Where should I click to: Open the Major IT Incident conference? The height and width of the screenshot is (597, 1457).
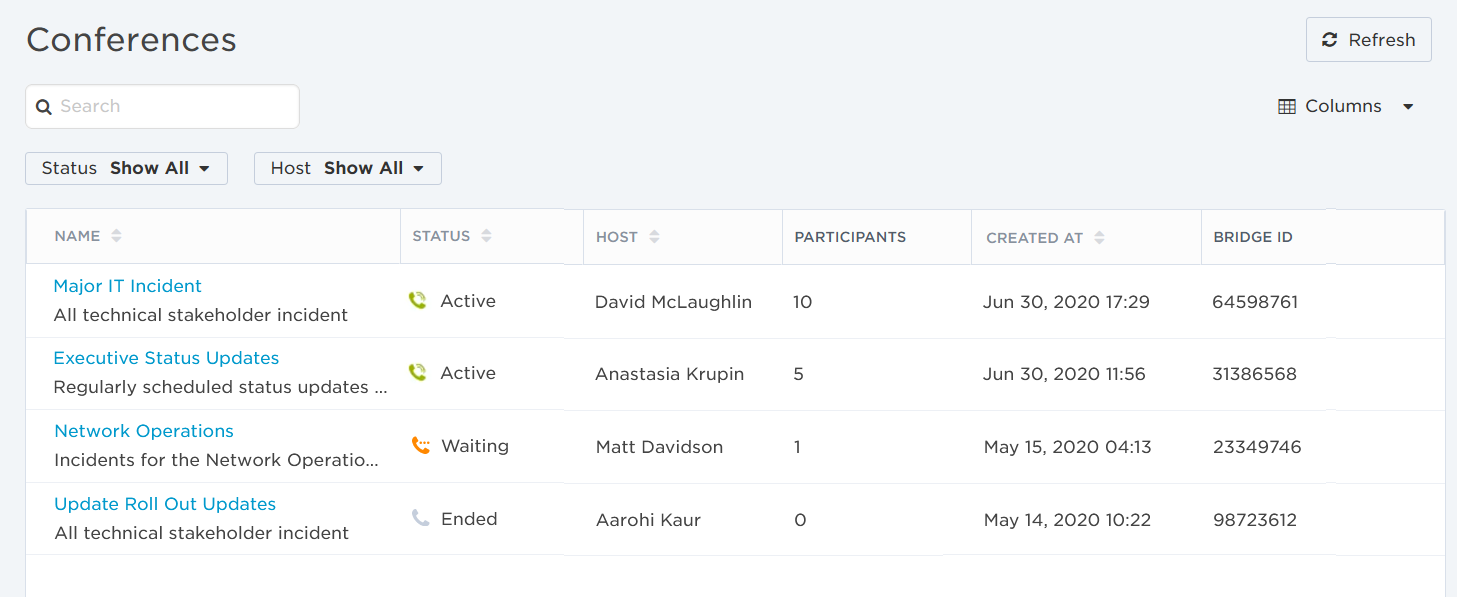(x=127, y=286)
